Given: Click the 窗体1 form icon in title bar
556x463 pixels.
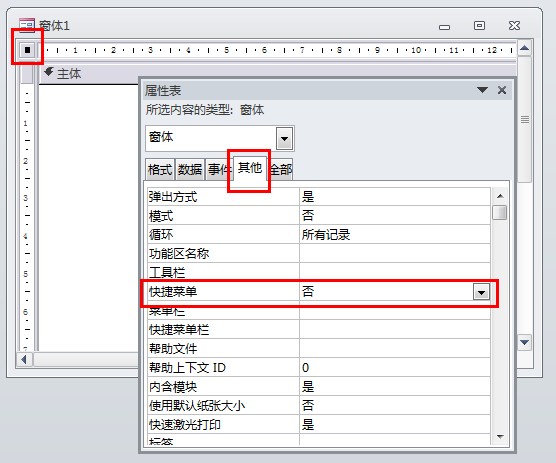Looking at the screenshot, I should 27,25.
